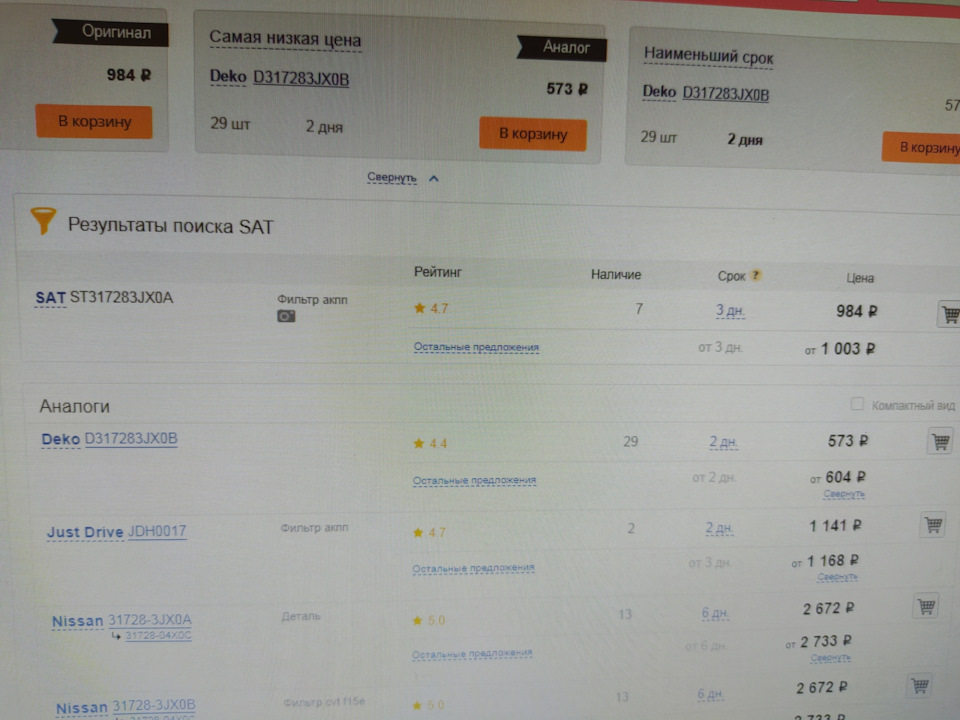
Task: Expand Остальные предложения under Nissan 31728-3JX0A
Action: point(472,654)
